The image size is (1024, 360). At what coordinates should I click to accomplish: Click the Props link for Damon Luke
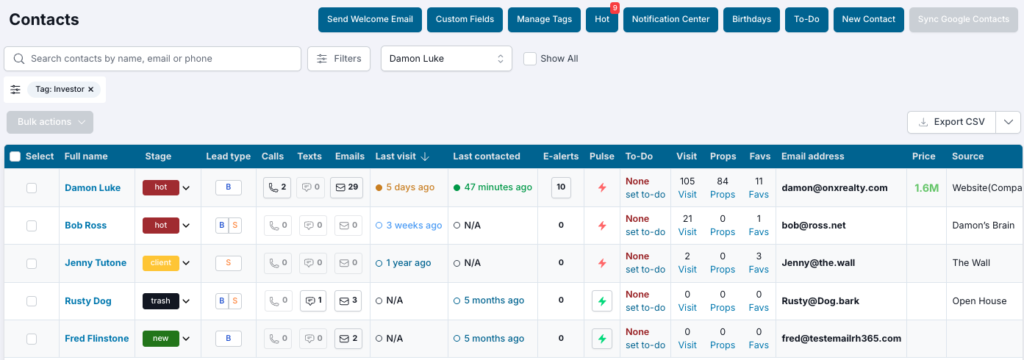[x=722, y=194]
